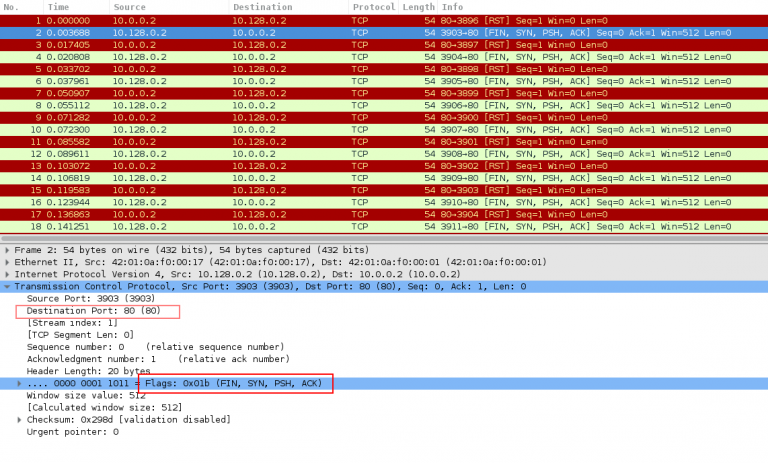Image resolution: width=768 pixels, height=463 pixels.
Task: Expand the Flags 0x01b field
Action: pyautogui.click(x=20, y=383)
